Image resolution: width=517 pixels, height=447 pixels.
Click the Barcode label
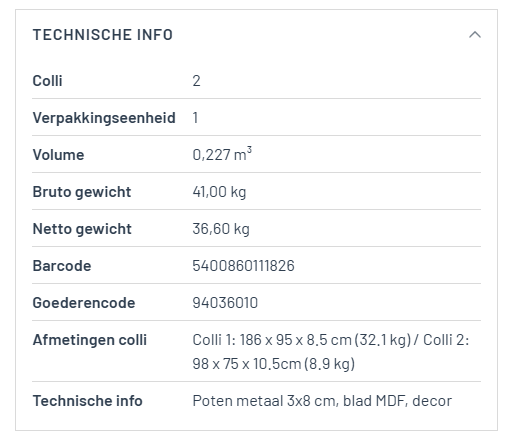point(62,266)
